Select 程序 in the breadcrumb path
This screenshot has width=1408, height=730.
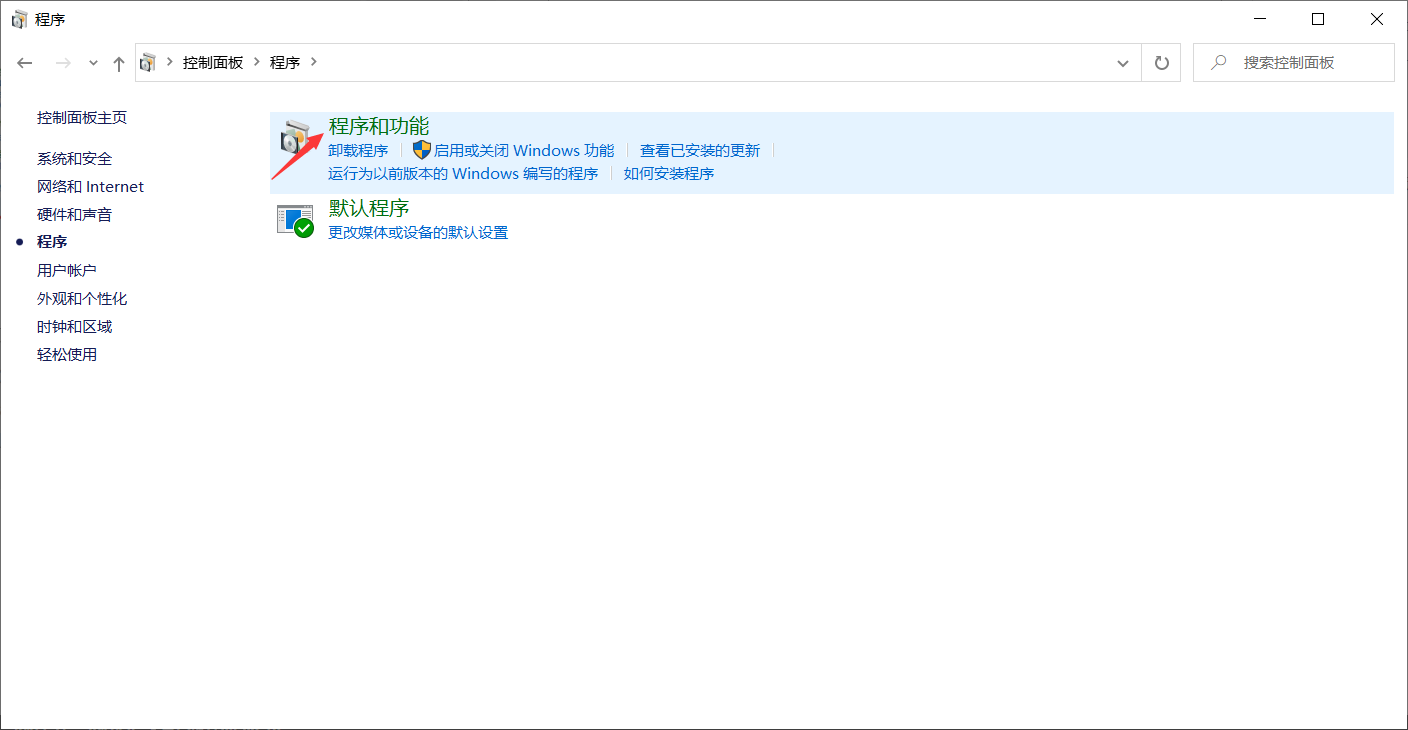(285, 62)
